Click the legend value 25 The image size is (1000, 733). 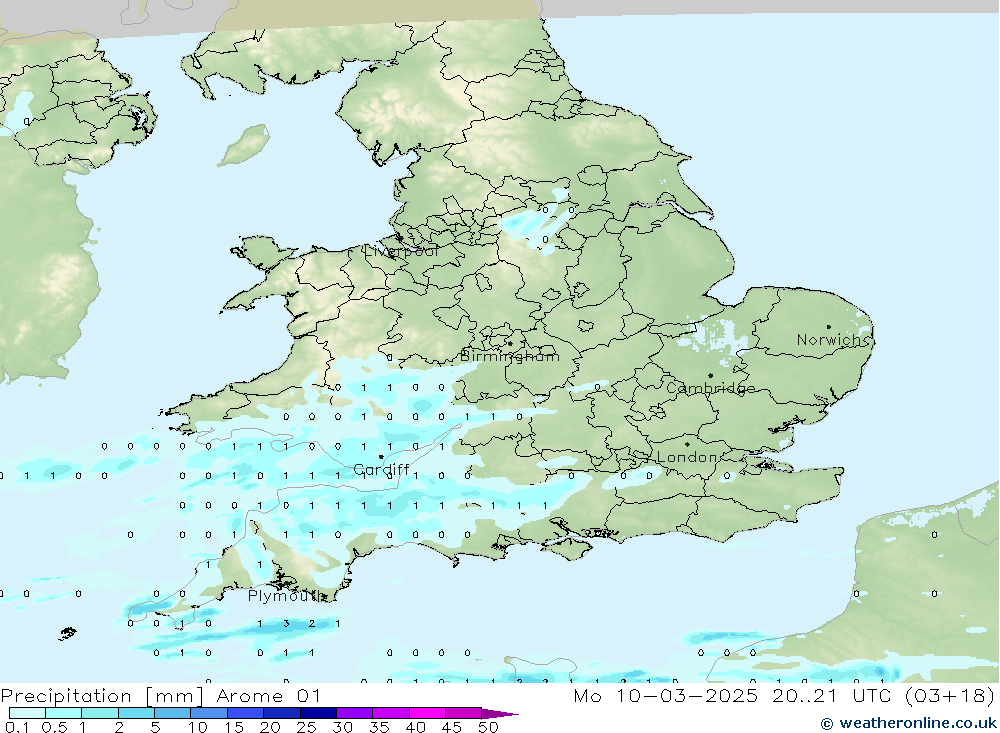pyautogui.click(x=306, y=727)
